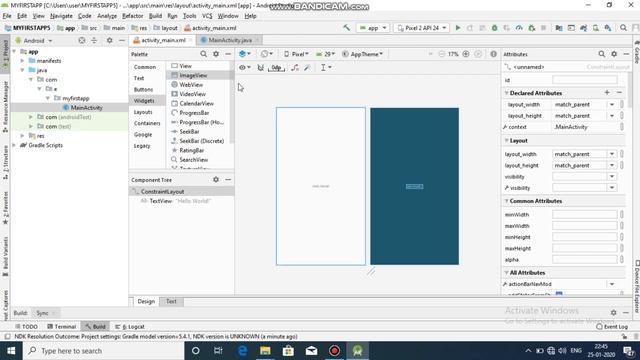This screenshot has height=360, width=640.
Task: Open the TODO tool window
Action: pyautogui.click(x=27, y=327)
